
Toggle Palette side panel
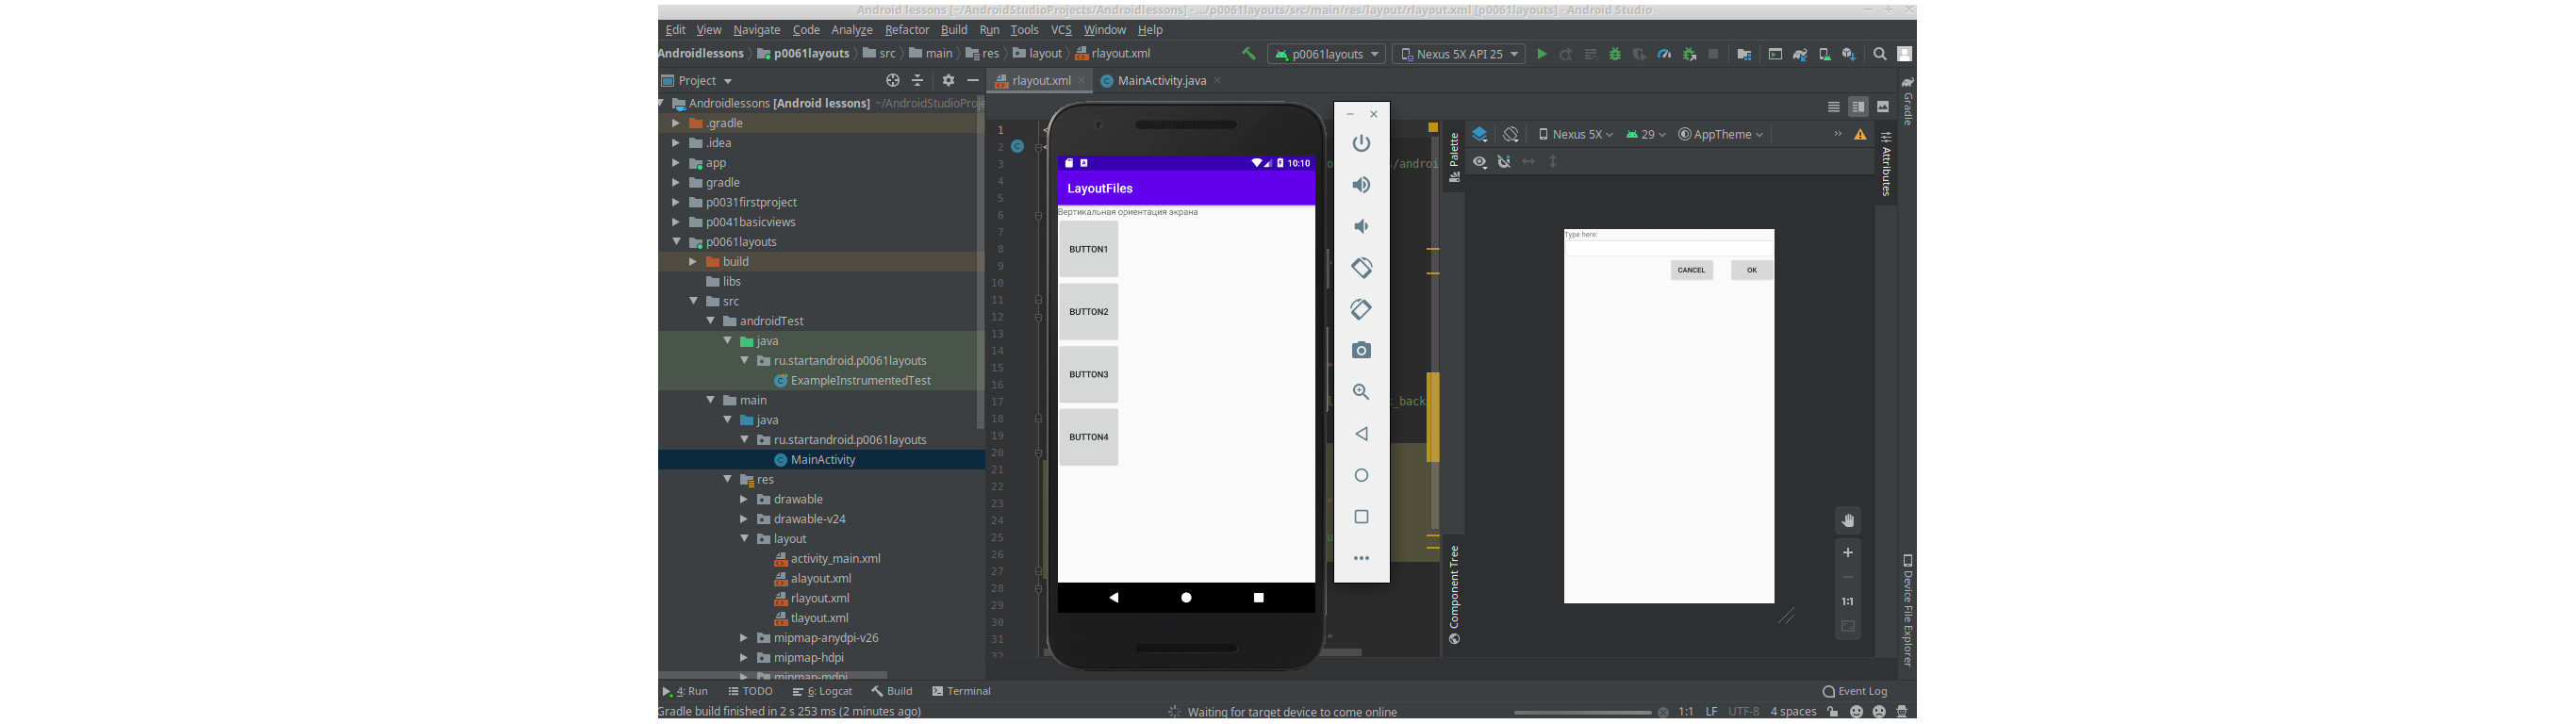pyautogui.click(x=1454, y=157)
